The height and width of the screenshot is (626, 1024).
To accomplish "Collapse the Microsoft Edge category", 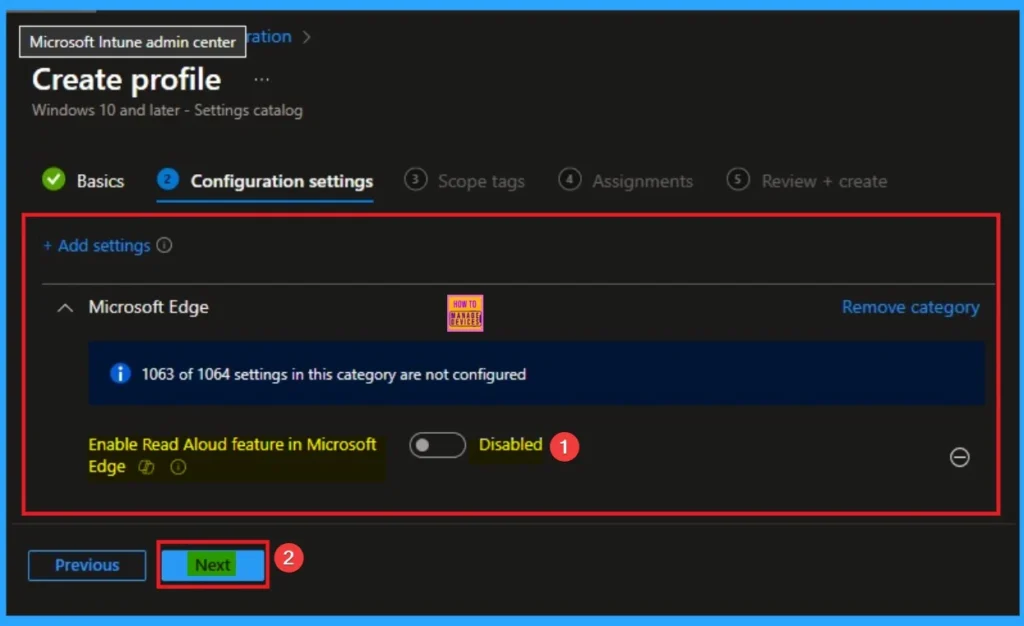I will point(65,307).
